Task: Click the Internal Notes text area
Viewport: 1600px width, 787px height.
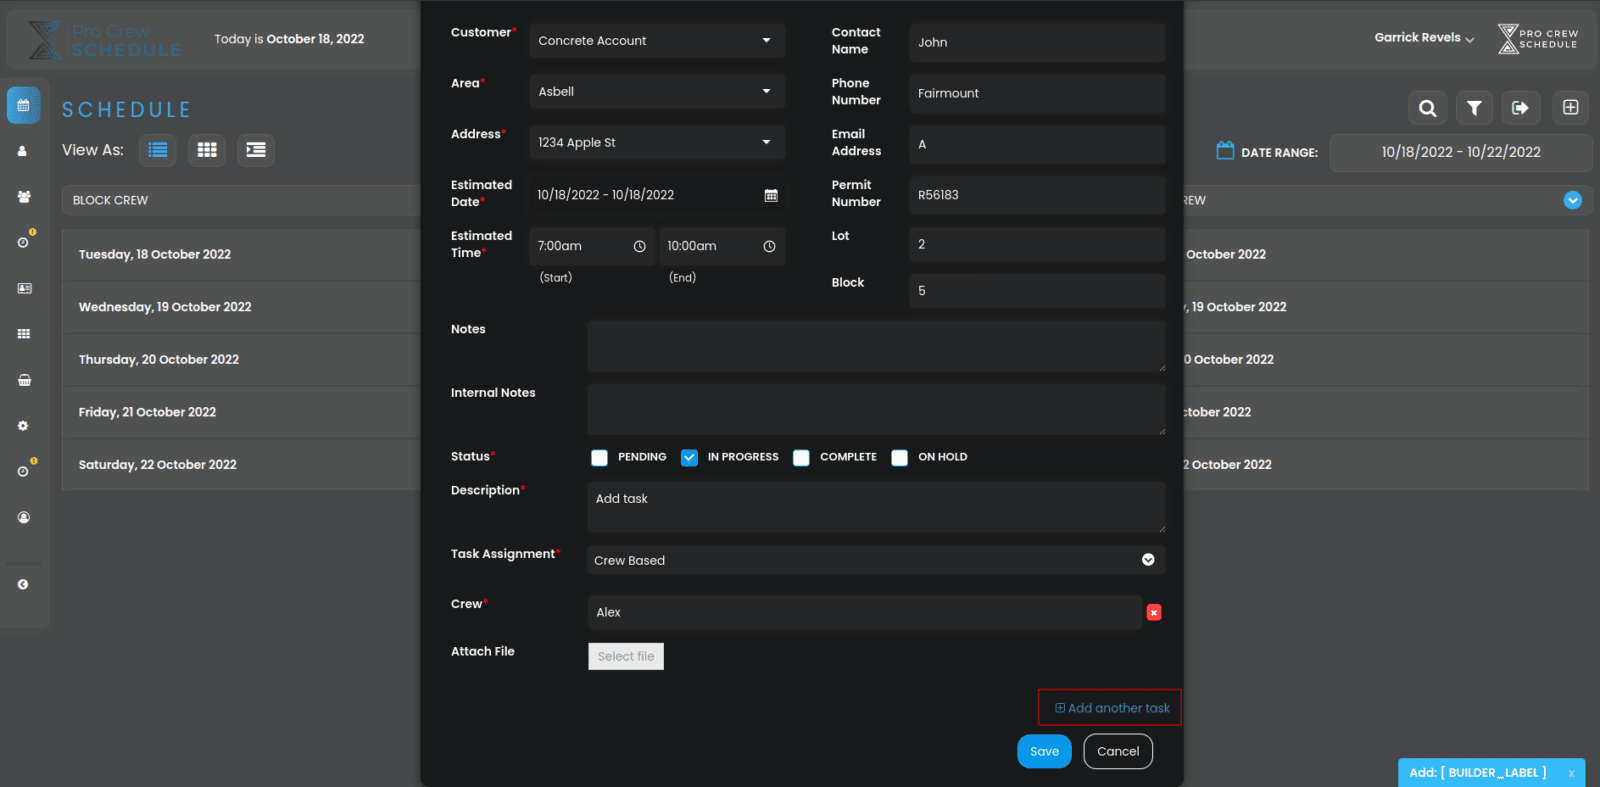Action: (876, 410)
